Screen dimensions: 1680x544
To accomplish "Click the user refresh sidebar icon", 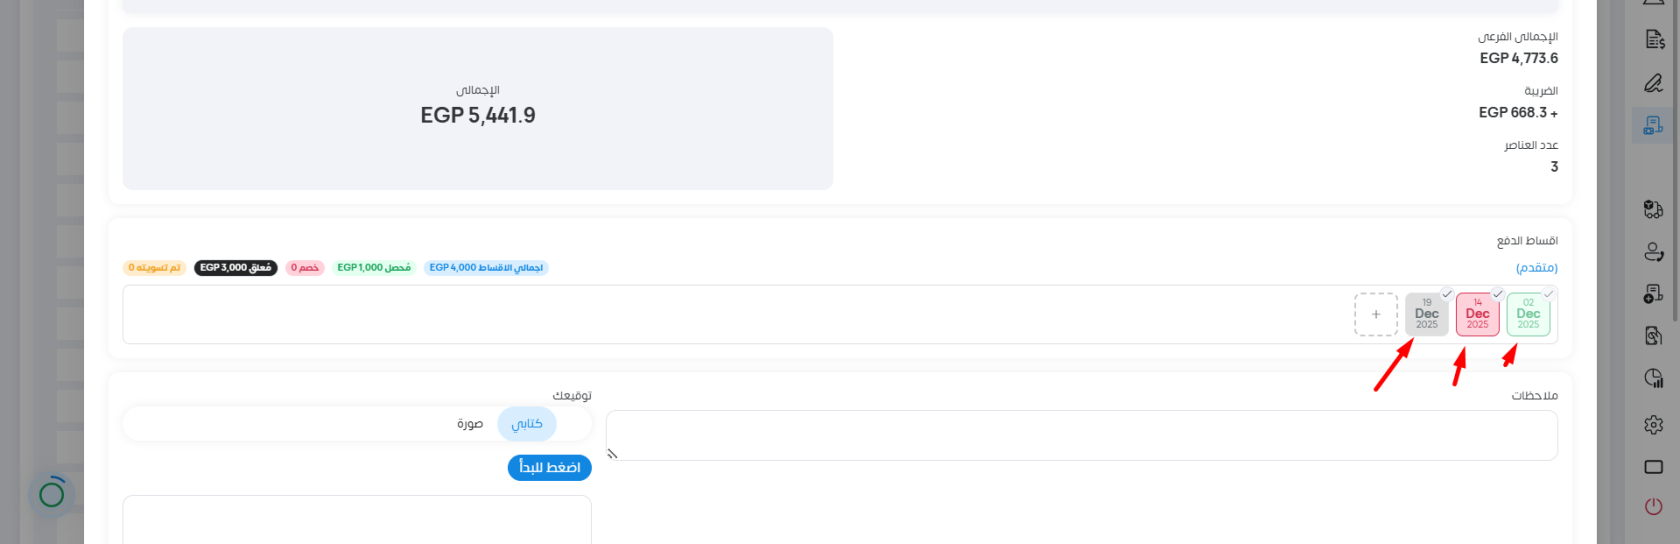I will pos(1654,252).
